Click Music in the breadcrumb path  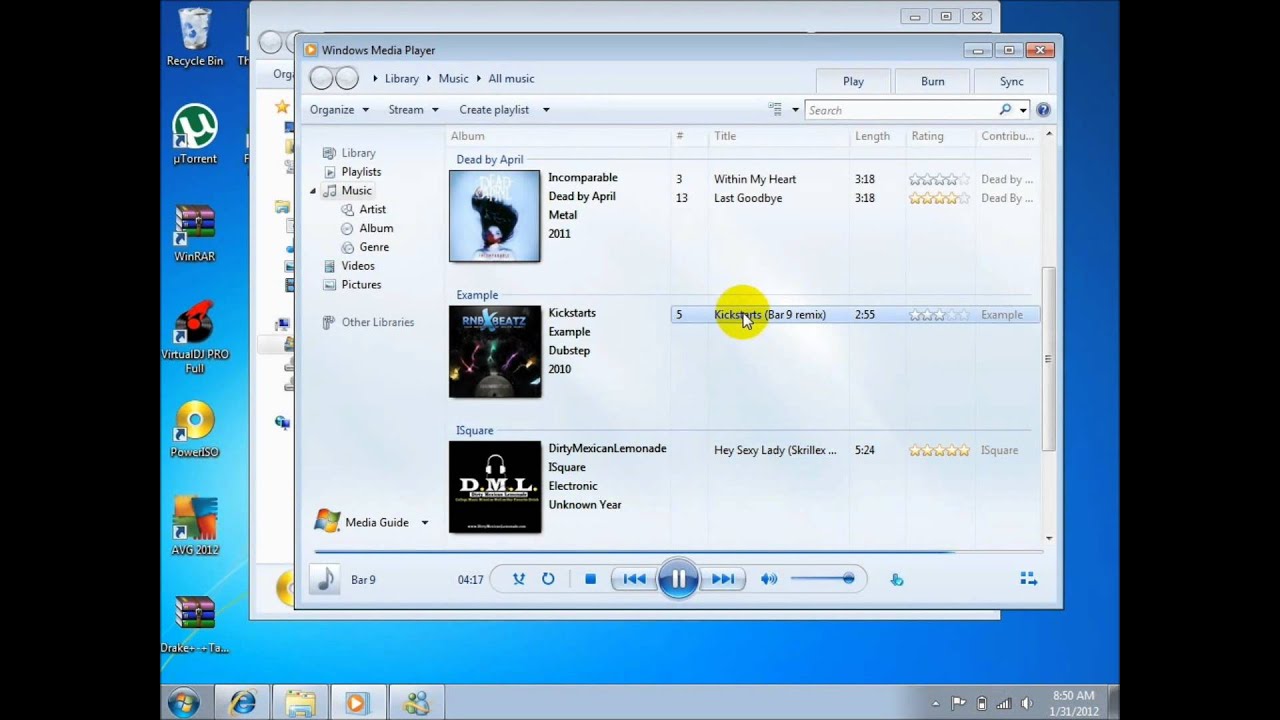(453, 79)
